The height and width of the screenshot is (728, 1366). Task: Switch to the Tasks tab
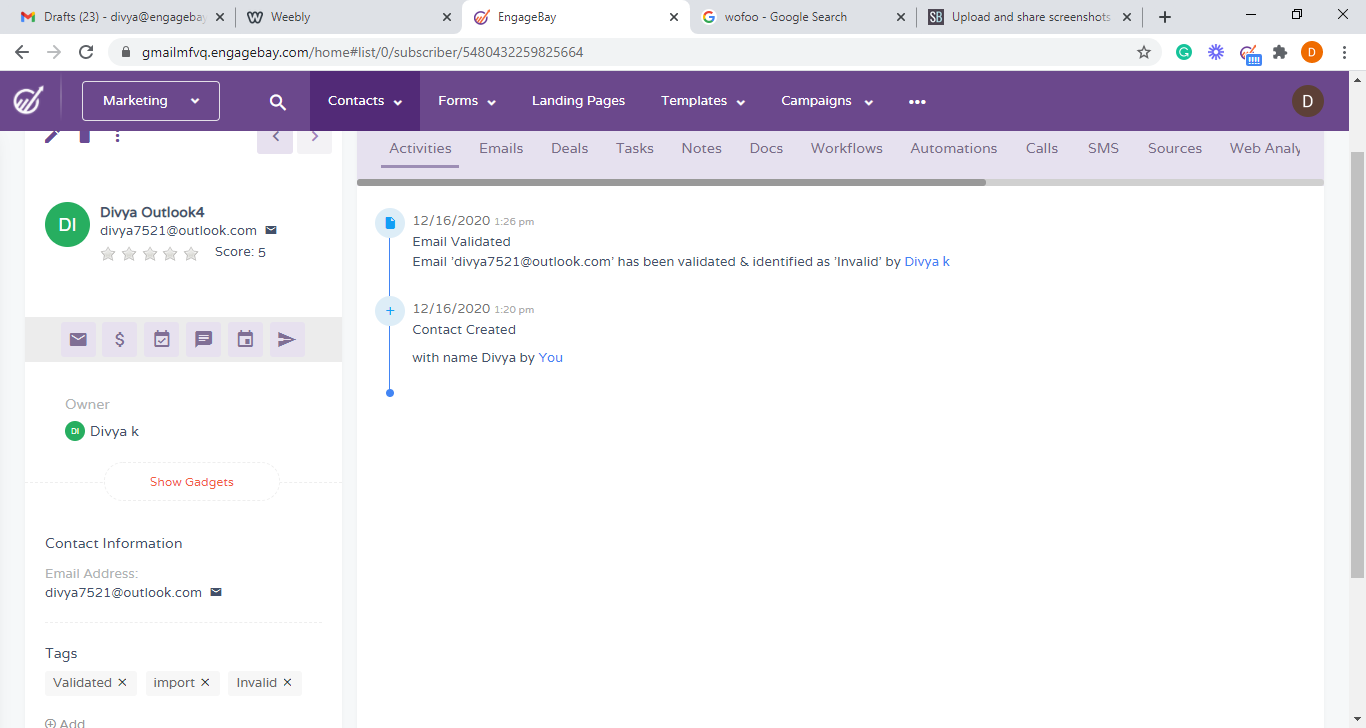pos(635,148)
